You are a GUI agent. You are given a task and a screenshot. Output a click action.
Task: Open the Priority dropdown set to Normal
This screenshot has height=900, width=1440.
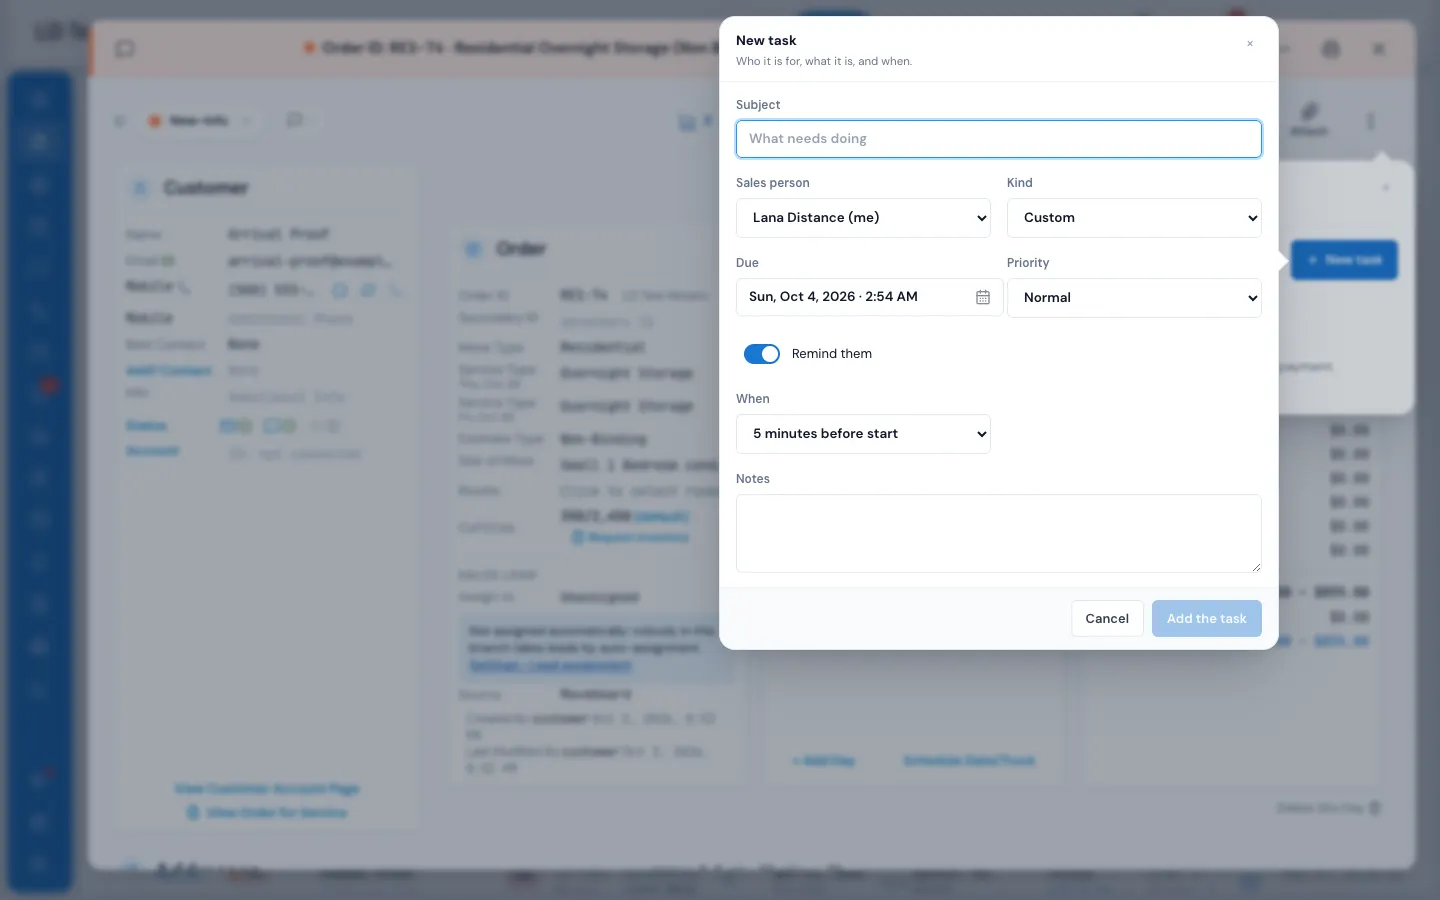[x=1134, y=298]
